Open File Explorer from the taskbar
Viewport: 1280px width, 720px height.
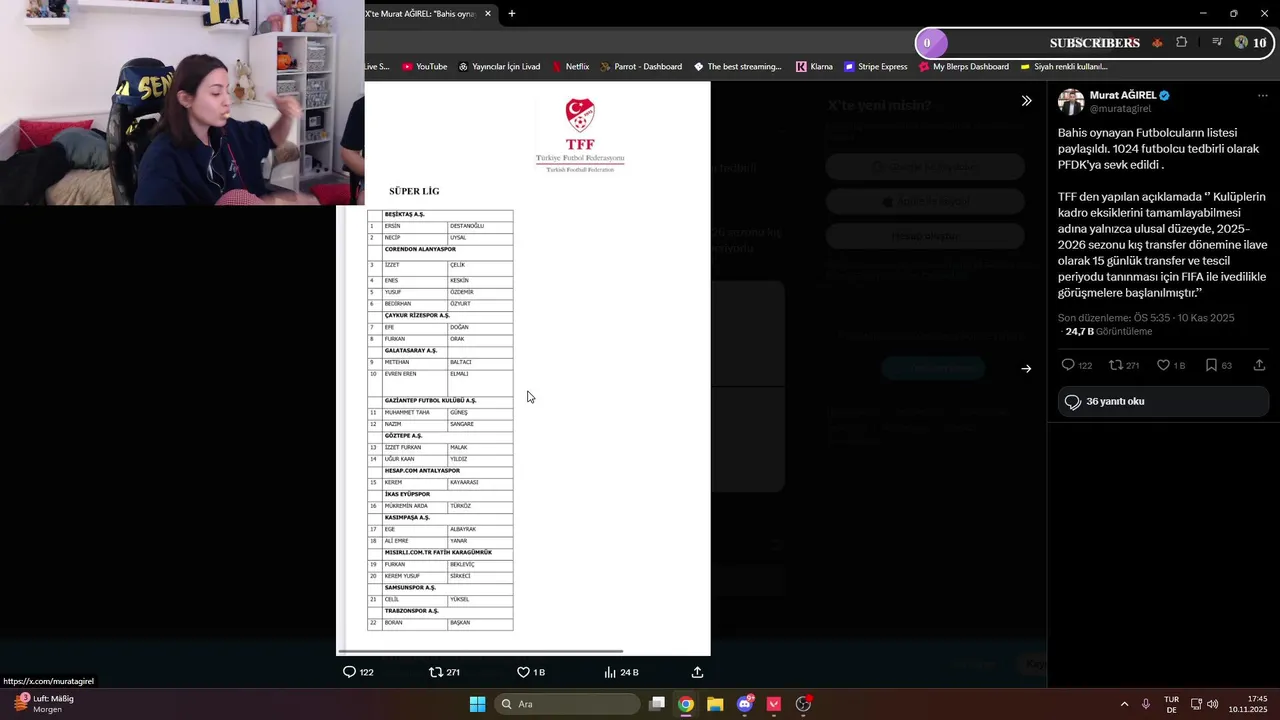[715, 704]
